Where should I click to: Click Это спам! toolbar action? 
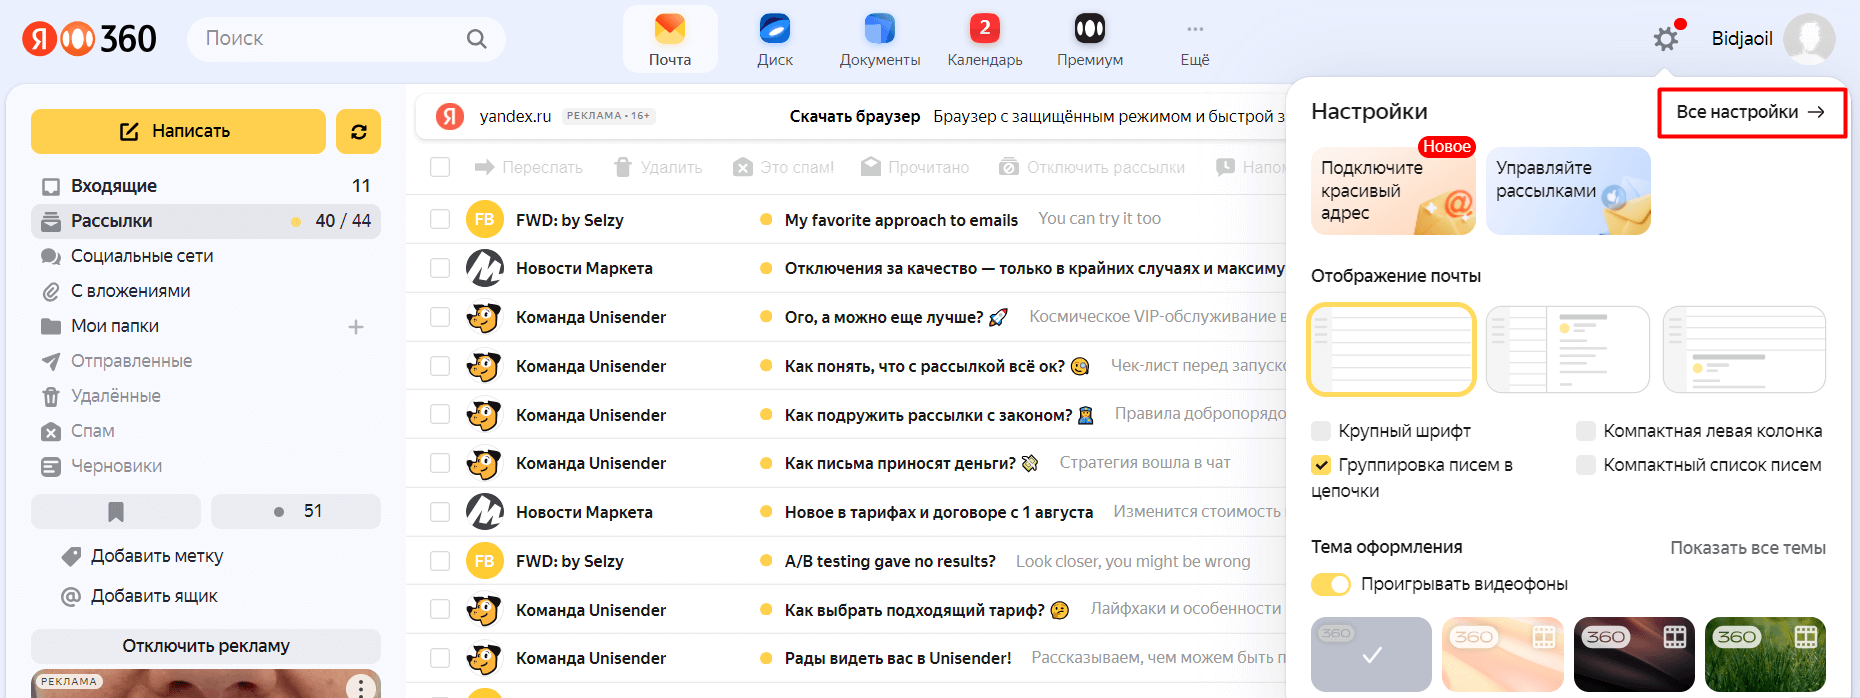click(x=783, y=167)
